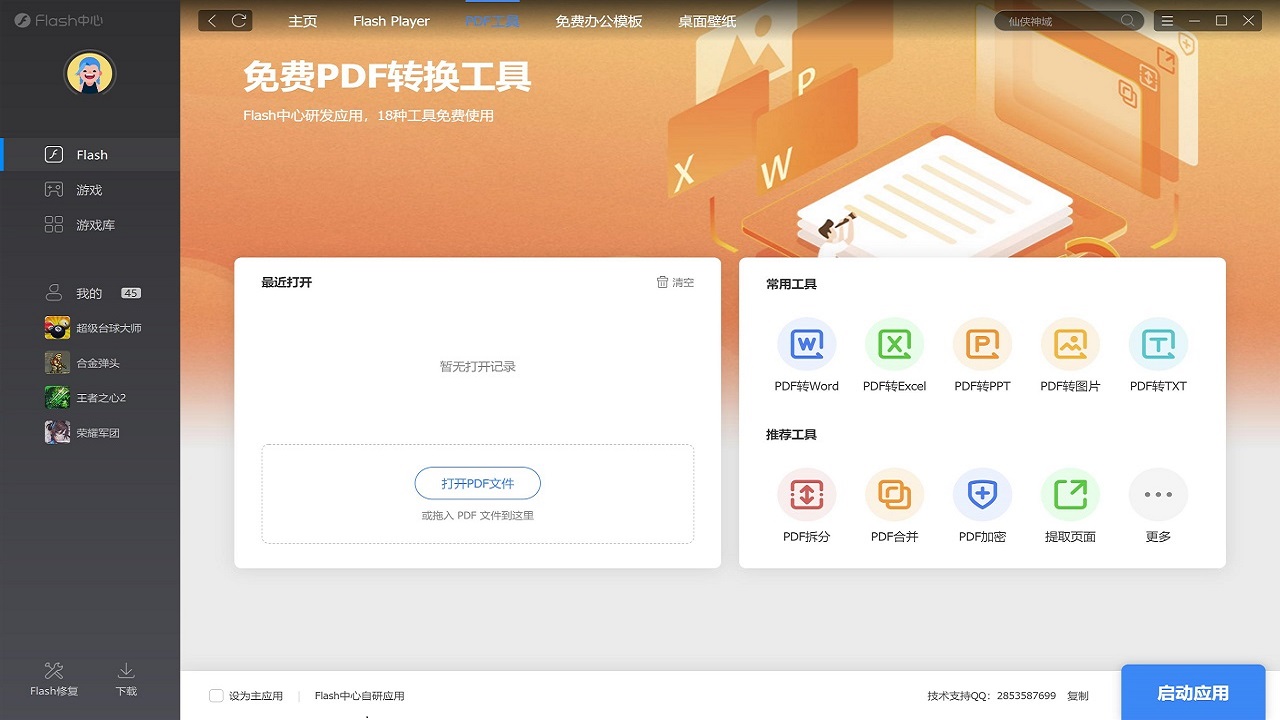Click the 打开PDF文件 button
1280x720 pixels.
click(477, 483)
